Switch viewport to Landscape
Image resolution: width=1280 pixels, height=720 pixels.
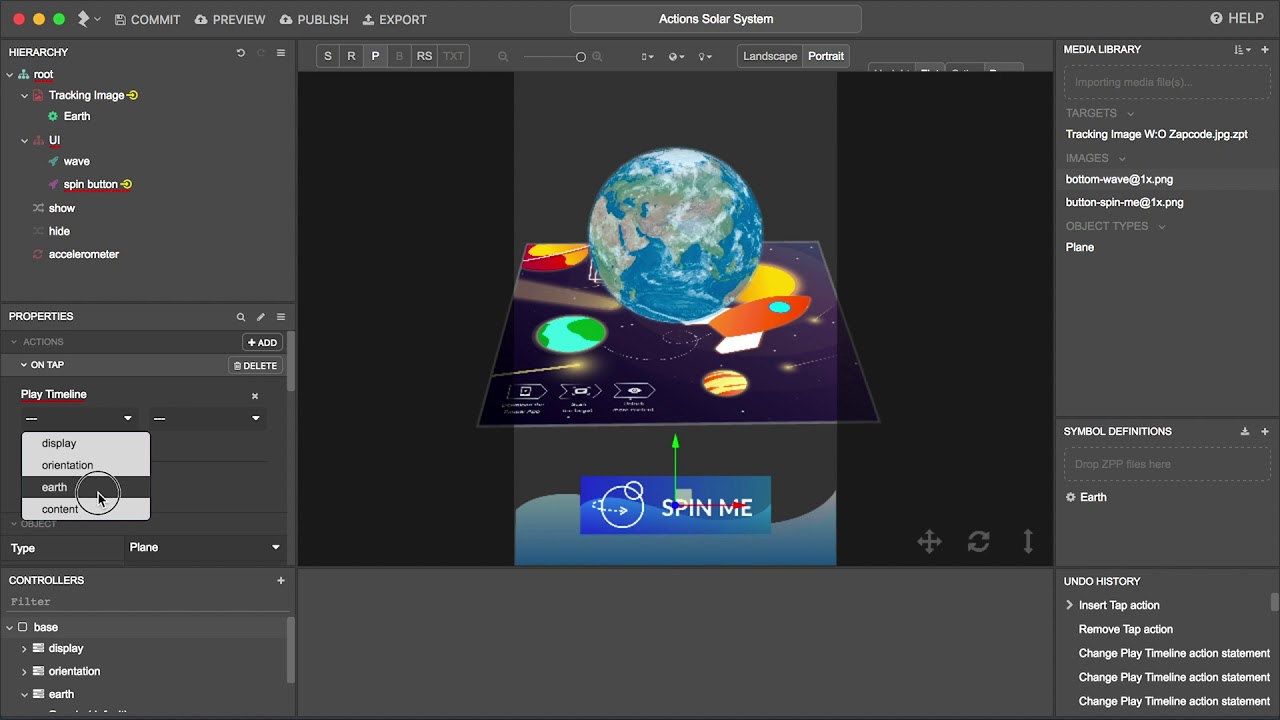770,56
